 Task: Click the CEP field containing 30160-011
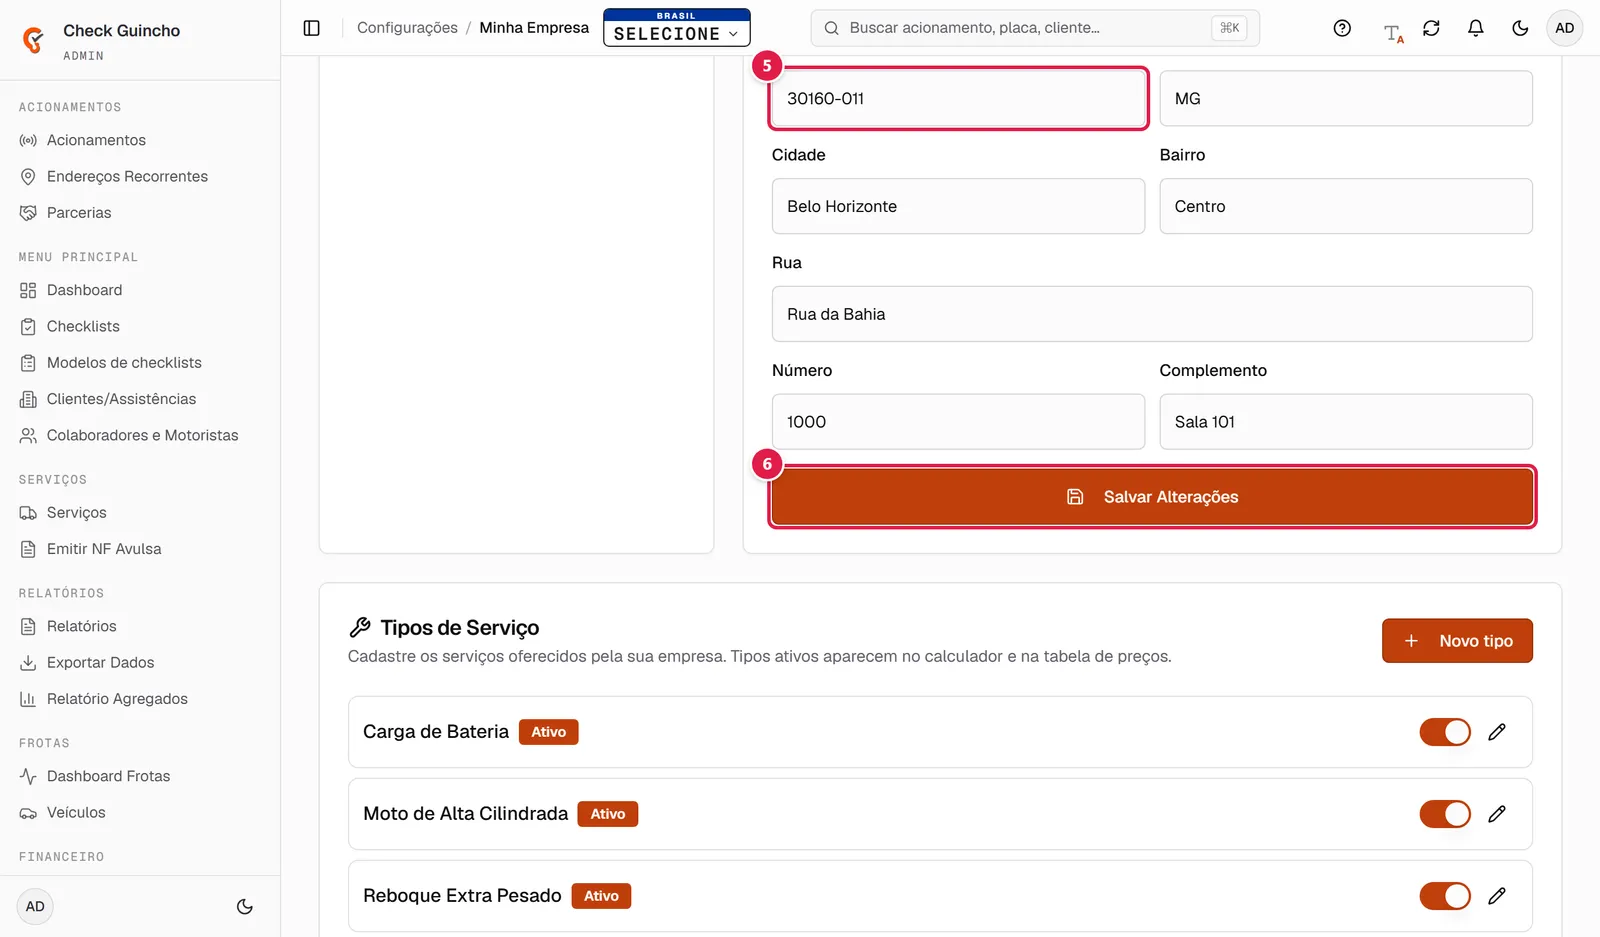pos(958,98)
